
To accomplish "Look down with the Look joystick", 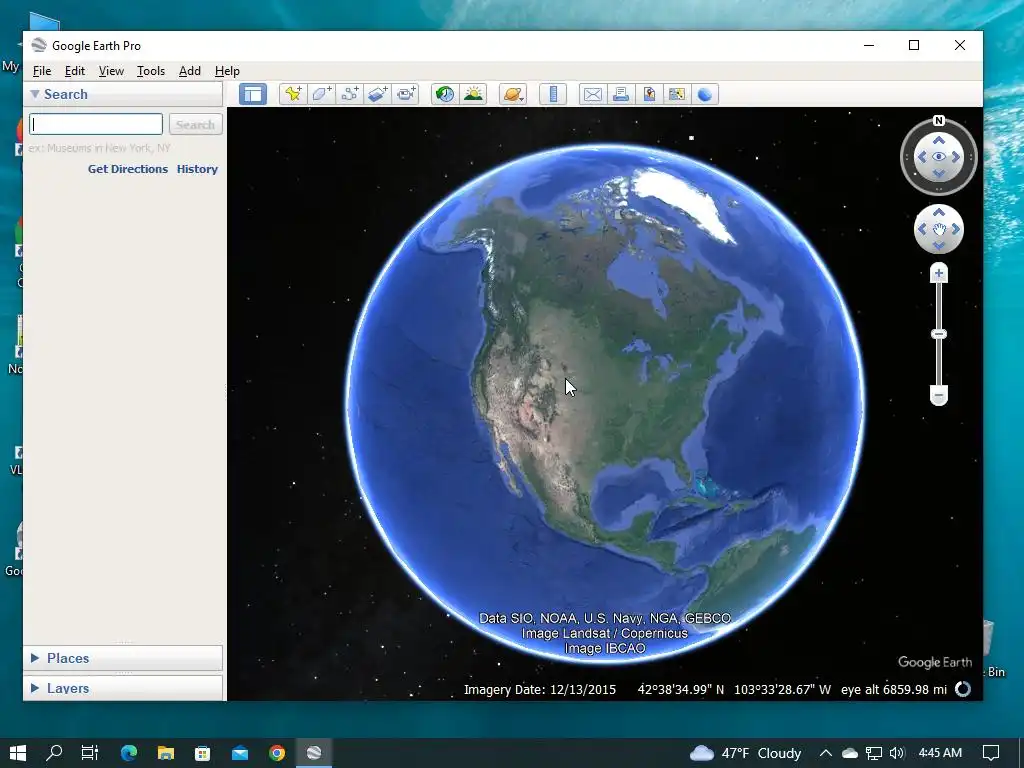I will (x=938, y=174).
